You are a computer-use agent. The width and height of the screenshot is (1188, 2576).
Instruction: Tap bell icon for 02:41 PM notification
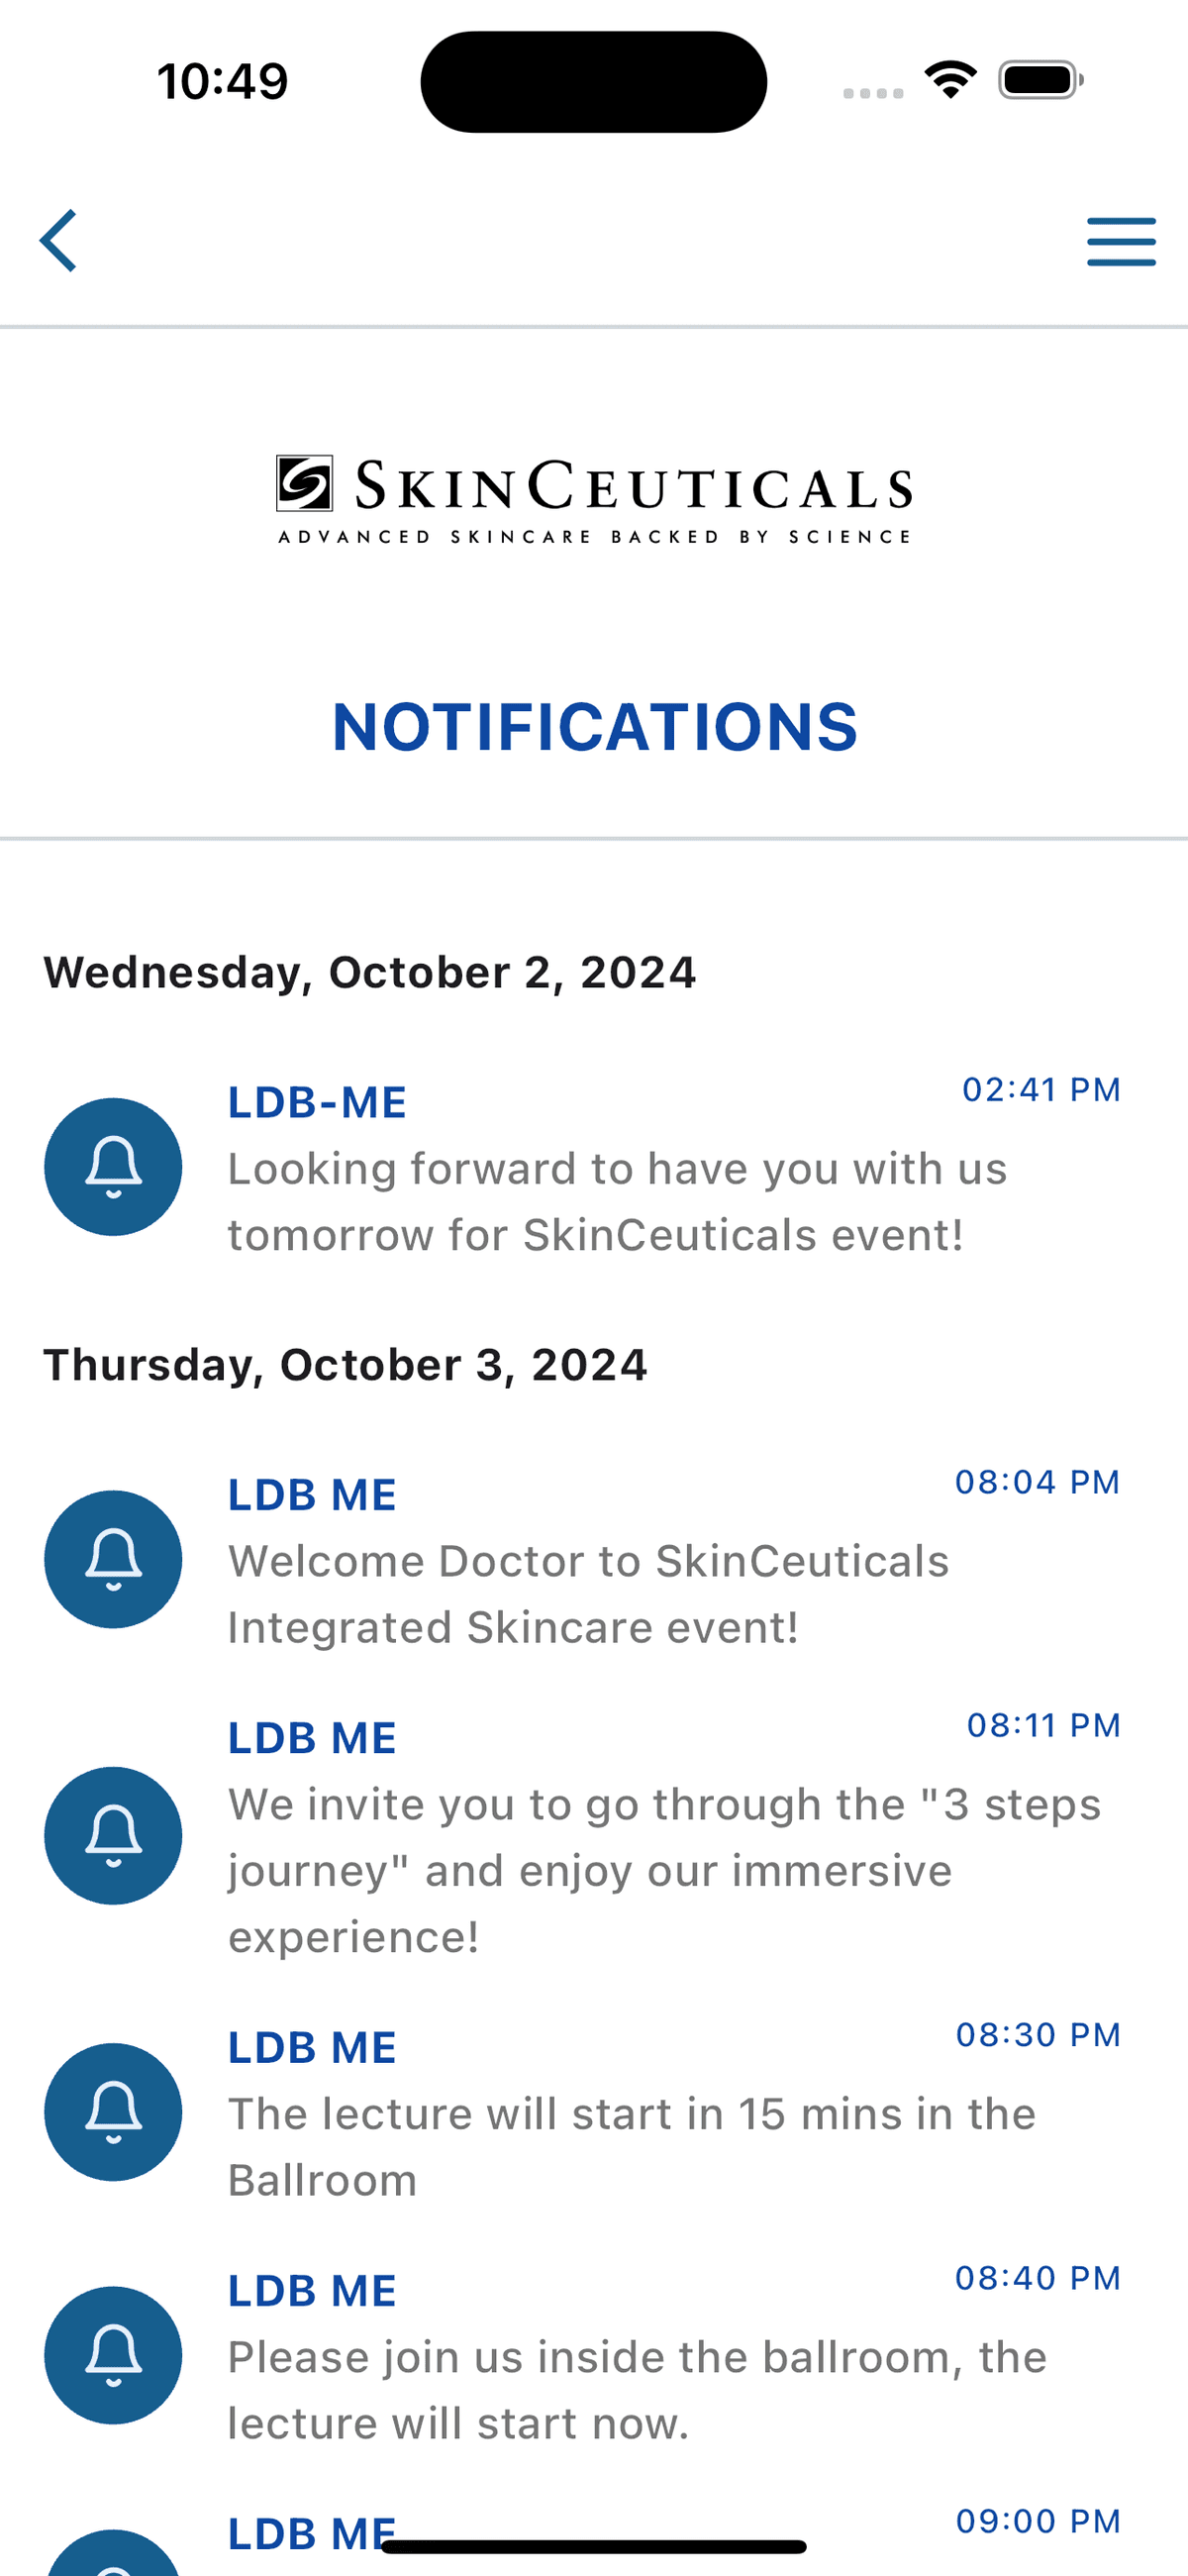coord(113,1167)
